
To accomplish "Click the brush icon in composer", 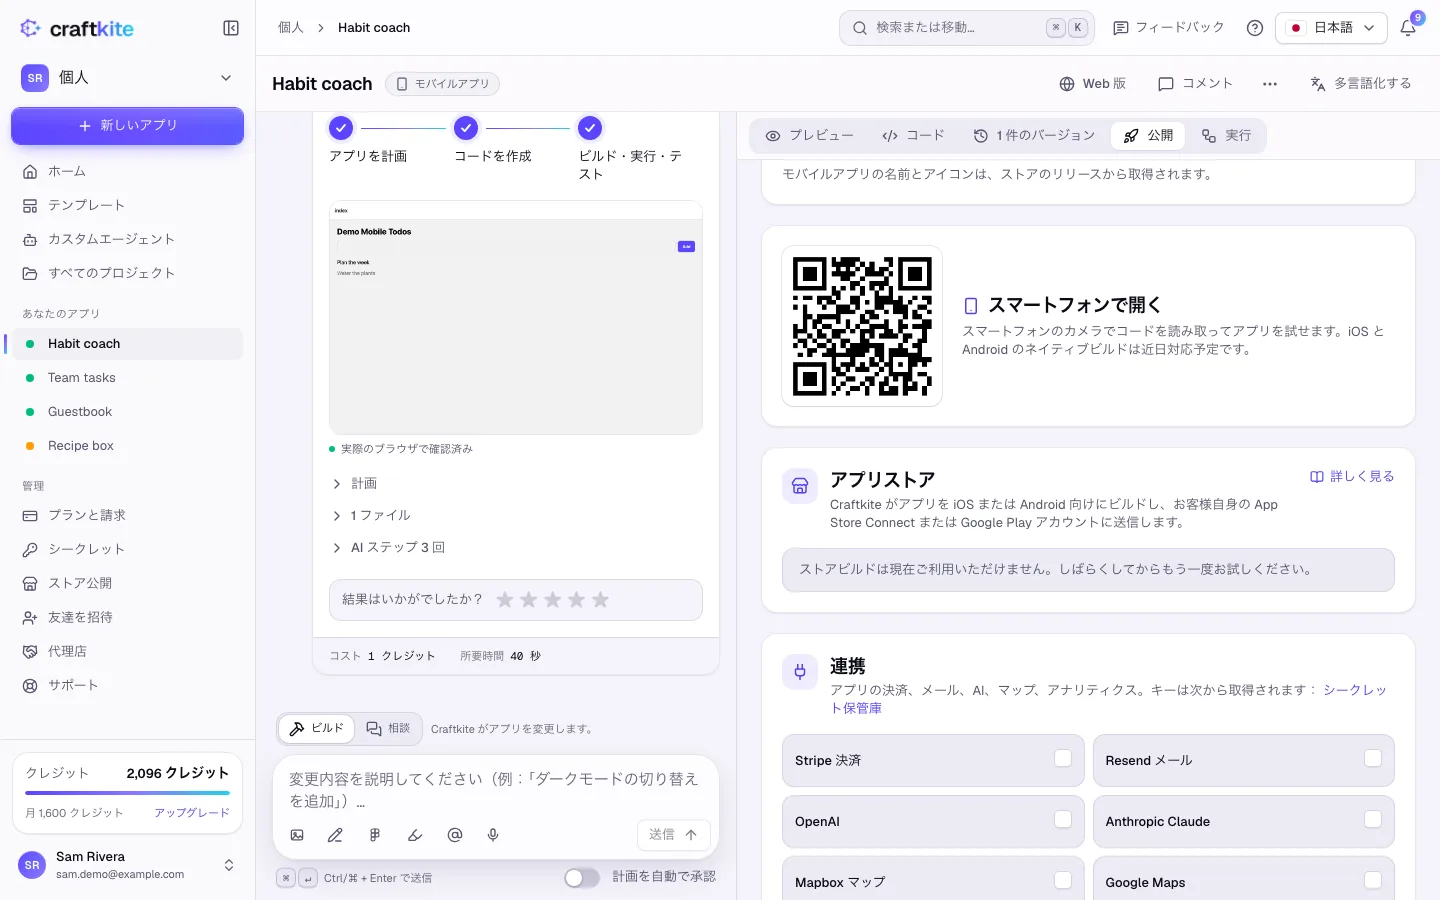I will pos(415,835).
